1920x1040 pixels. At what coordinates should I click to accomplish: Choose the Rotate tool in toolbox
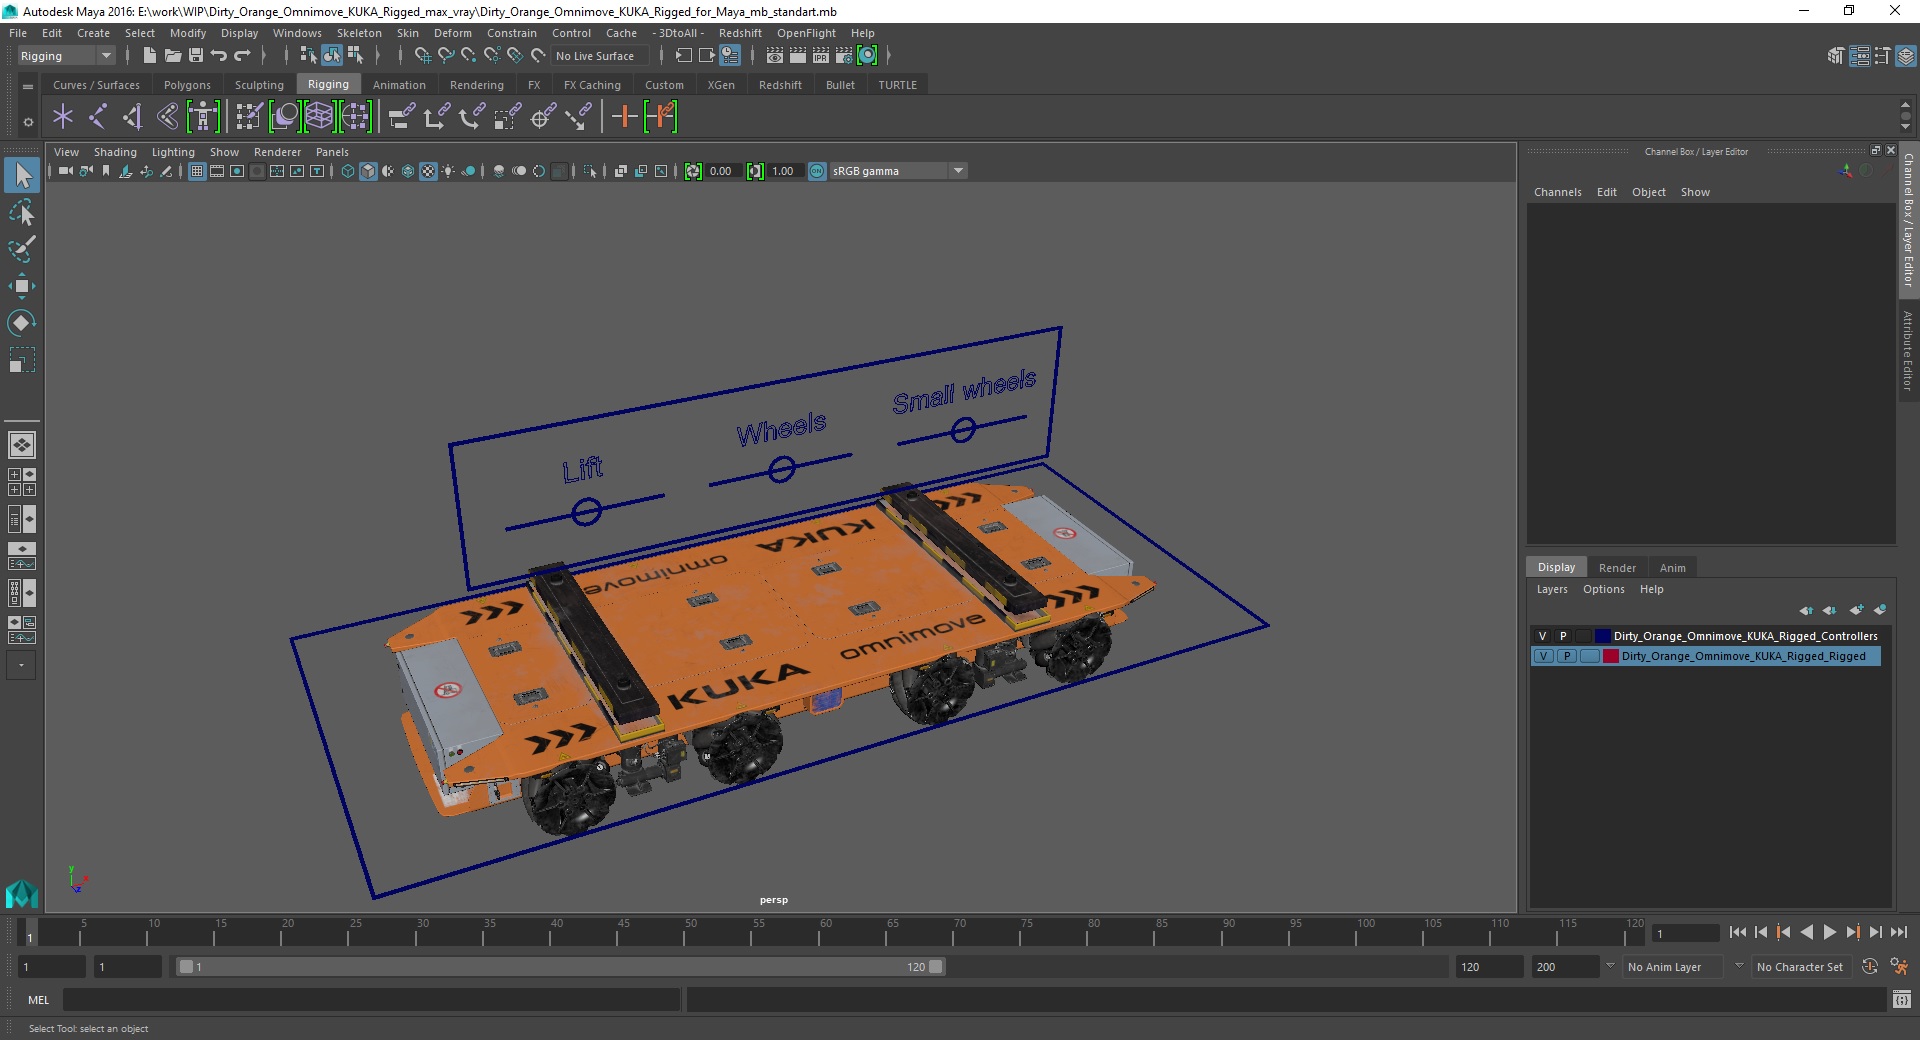point(22,322)
